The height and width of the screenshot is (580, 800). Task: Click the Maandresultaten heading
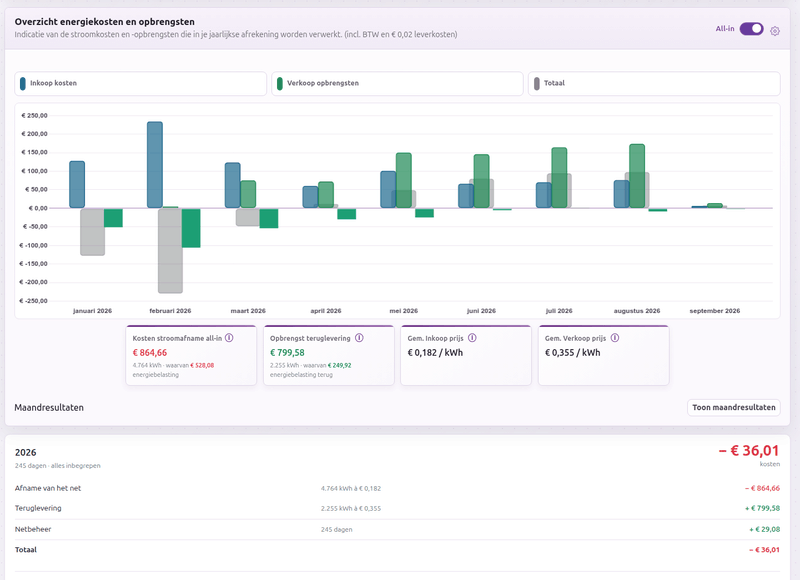coord(49,408)
